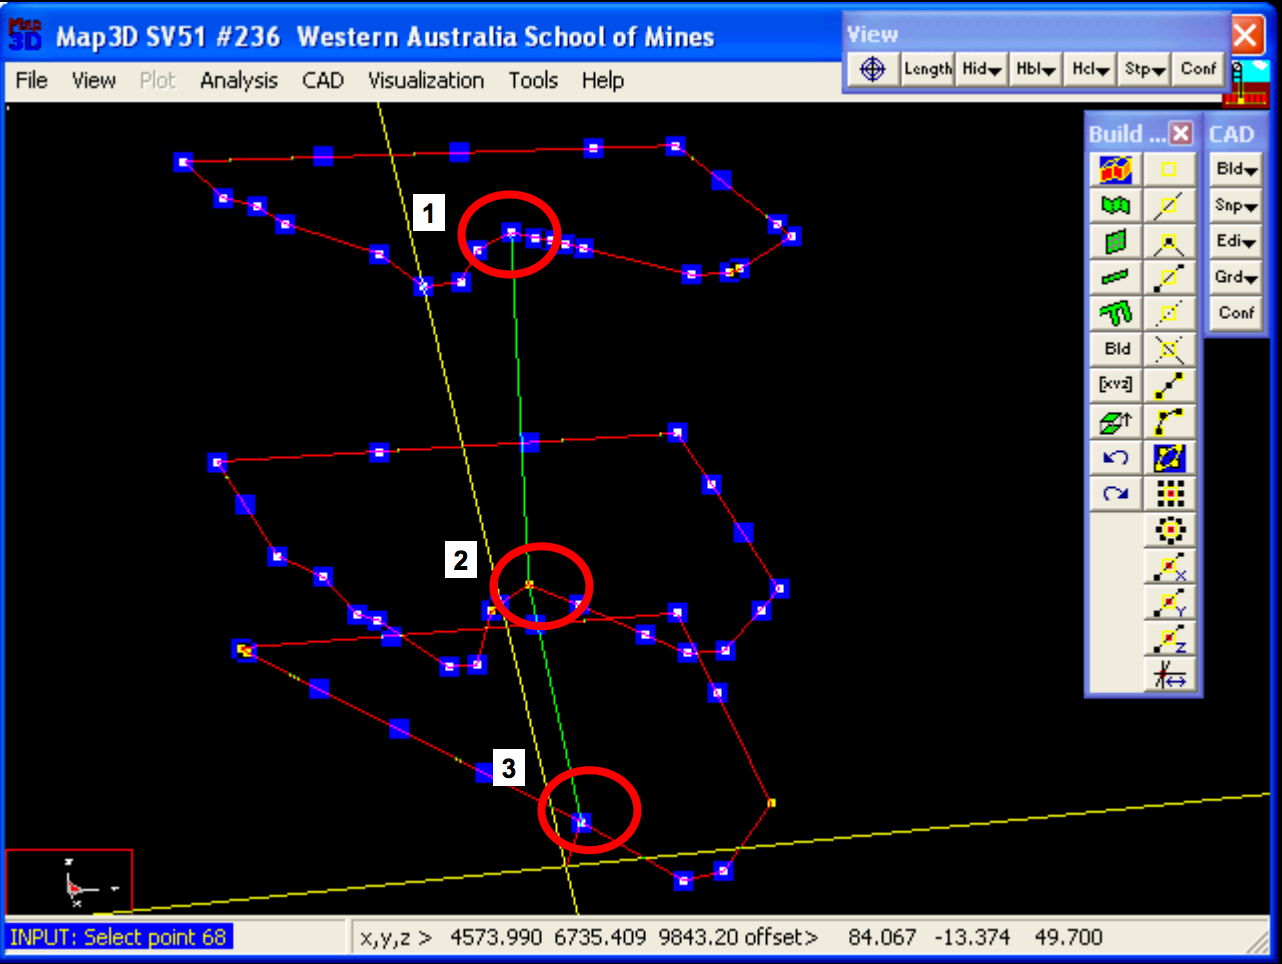Click the y coordinate value 6735.409
Viewport: 1282px width, 964px height.
(600, 937)
